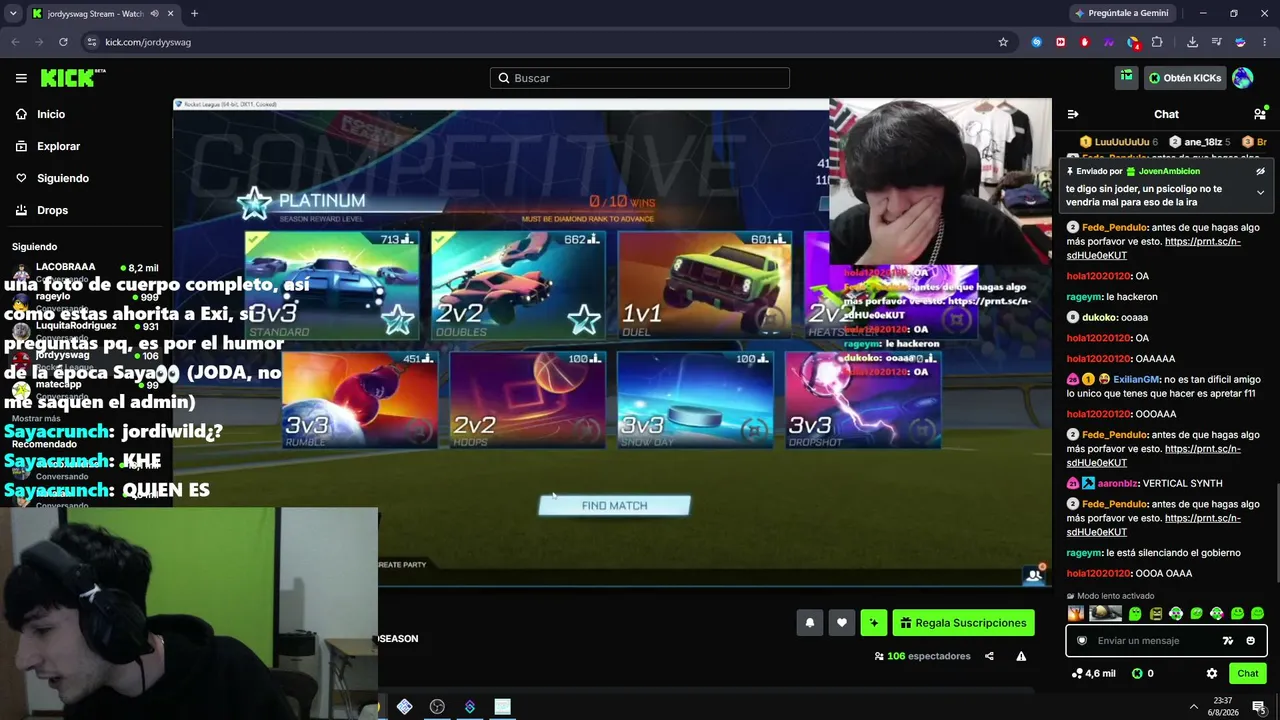Open the media controls icon
Viewport: 1280px width, 720px height.
(x=1216, y=42)
